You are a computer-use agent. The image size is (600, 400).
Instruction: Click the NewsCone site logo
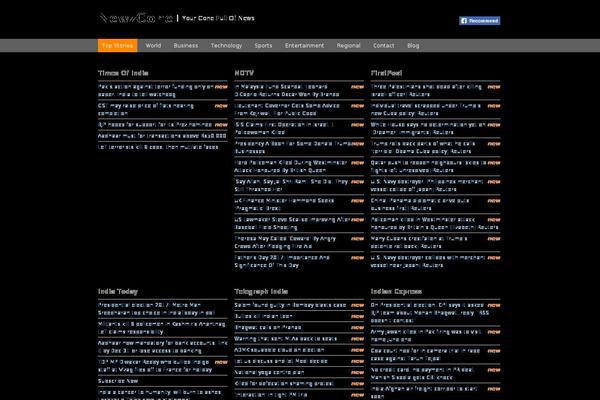[136, 18]
